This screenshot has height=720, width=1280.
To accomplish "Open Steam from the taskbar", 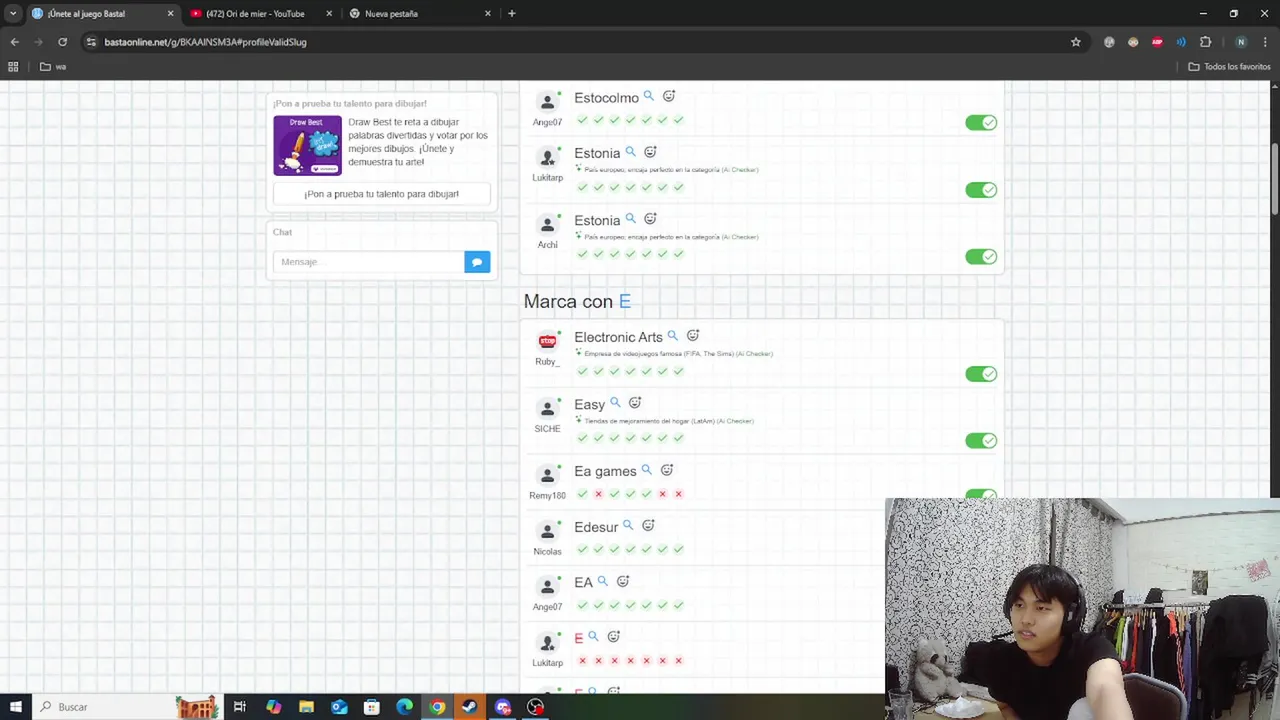I will pos(470,707).
